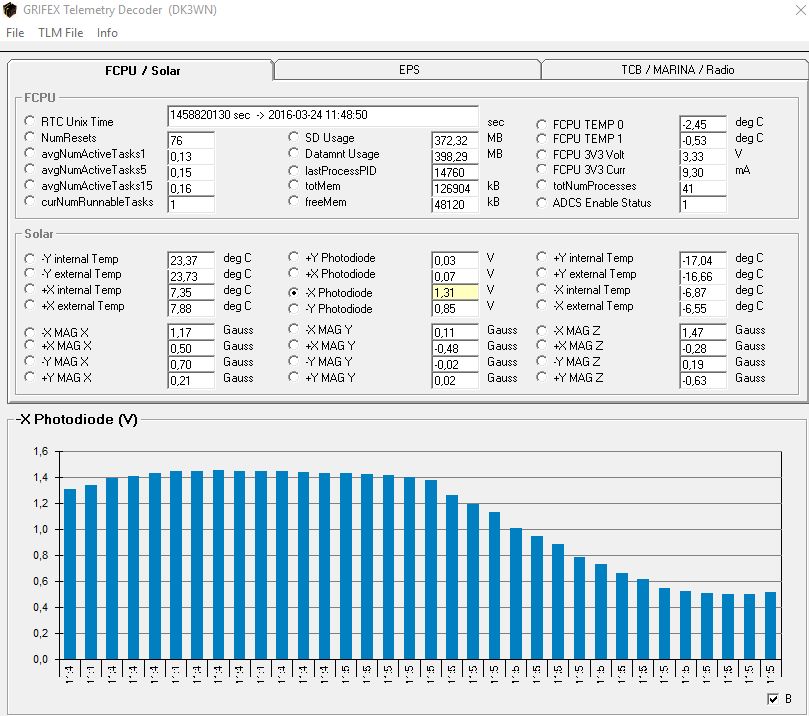Open the File menu

(x=15, y=33)
